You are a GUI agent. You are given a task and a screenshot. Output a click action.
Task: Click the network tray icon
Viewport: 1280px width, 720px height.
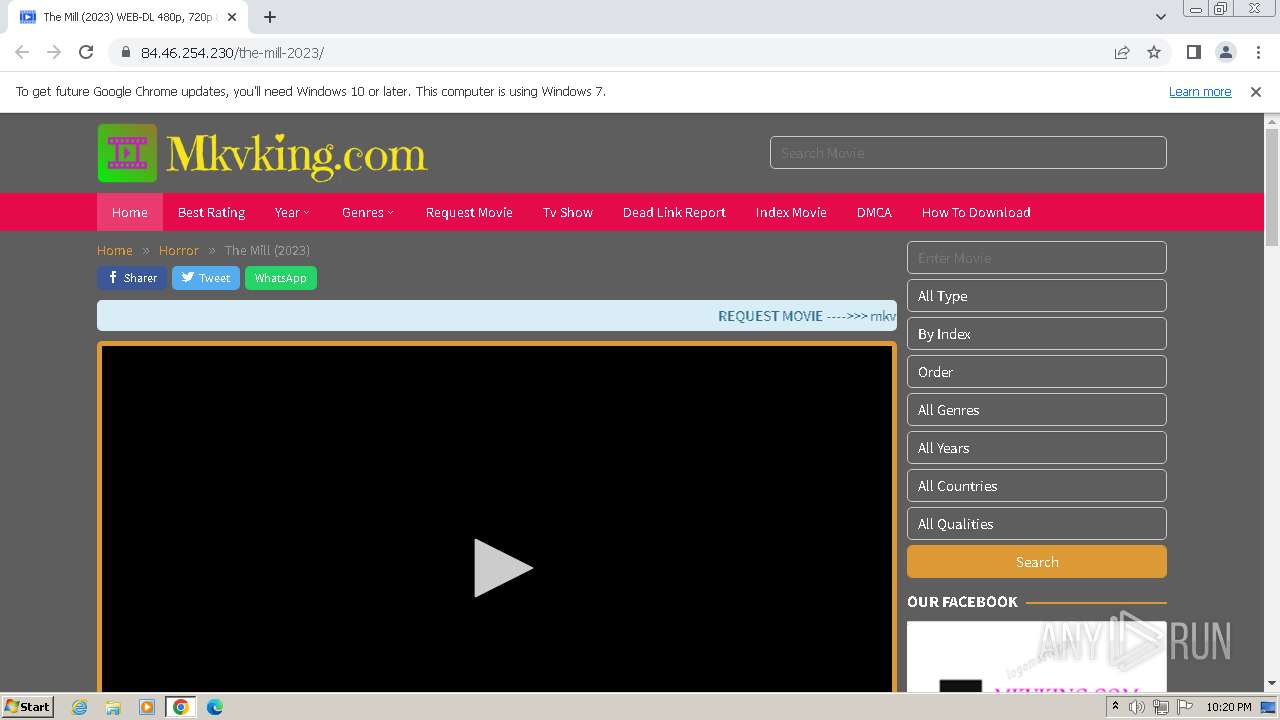(1161, 707)
